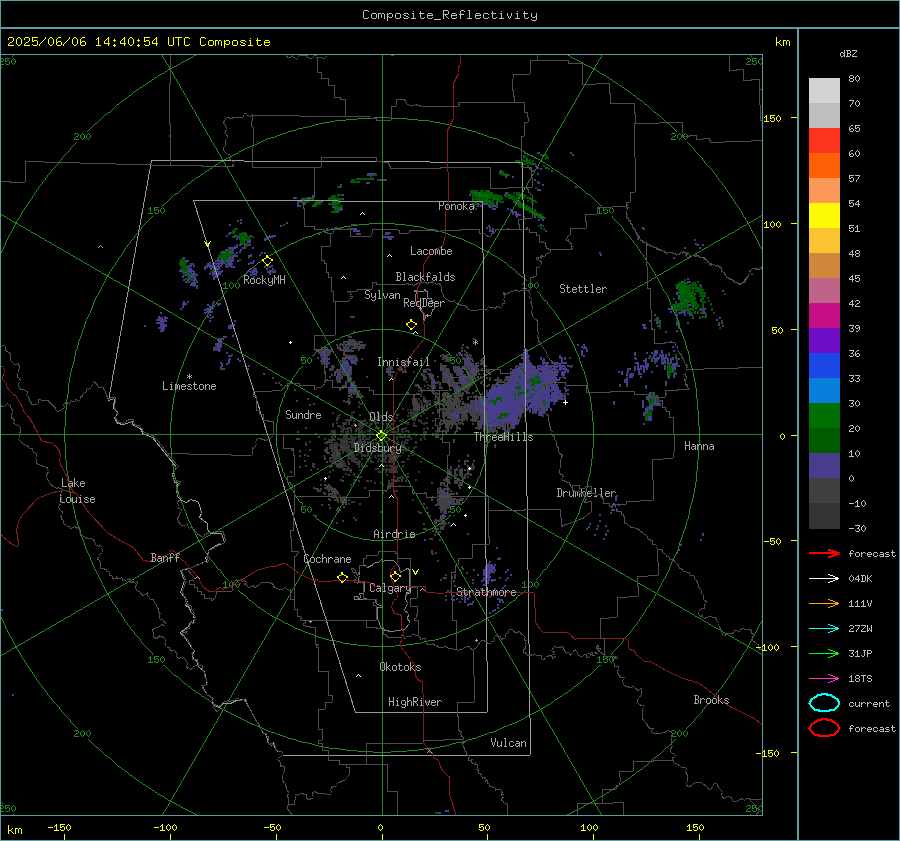Click the large purple echo above ThreeHills
Viewport: 900px width, 841px height.
point(521,392)
